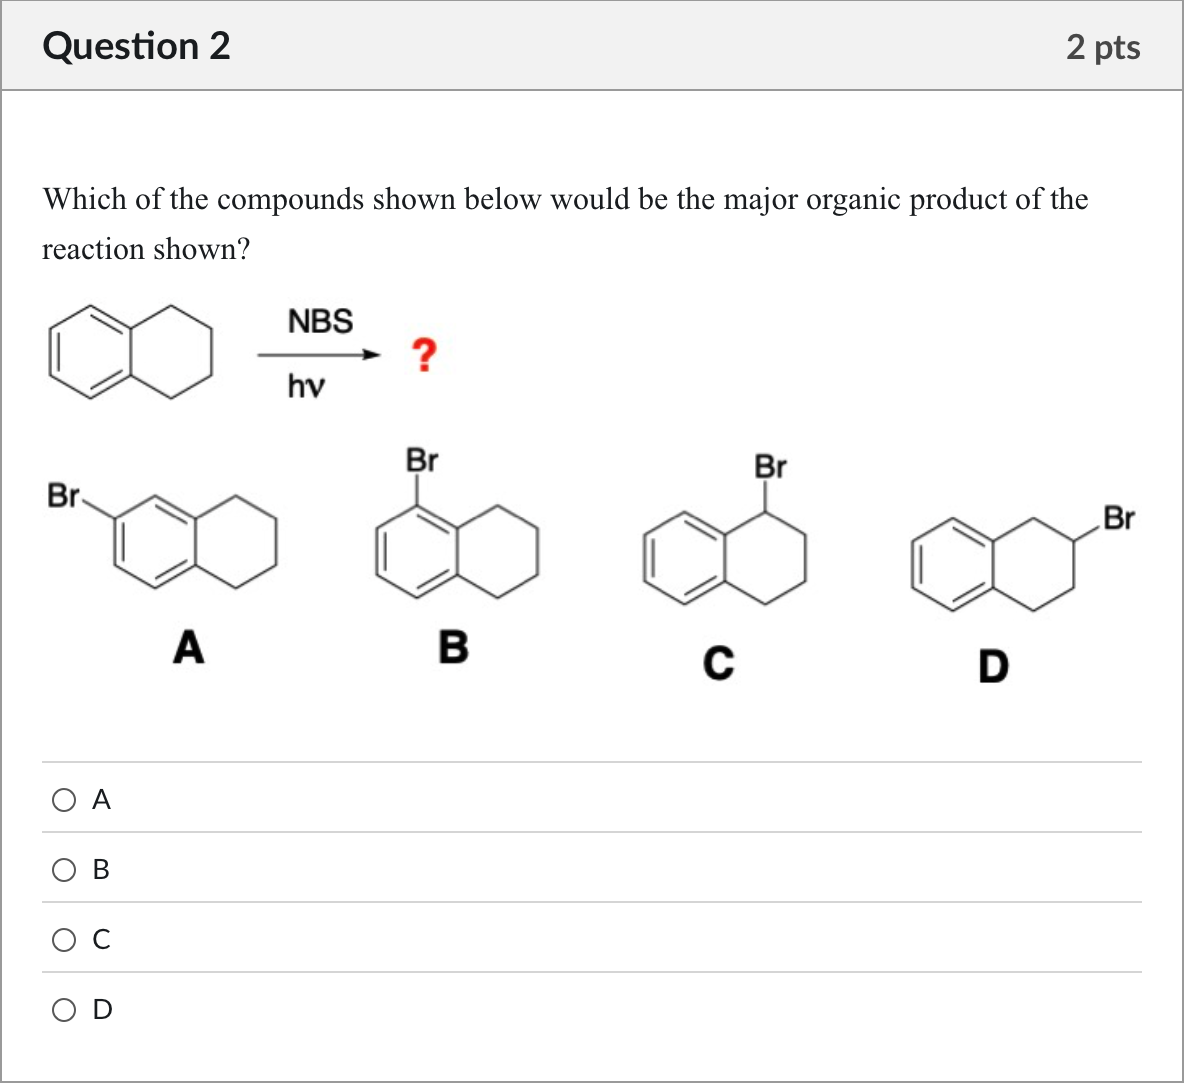Select radio button for answer C
The height and width of the screenshot is (1088, 1186).
[64, 939]
